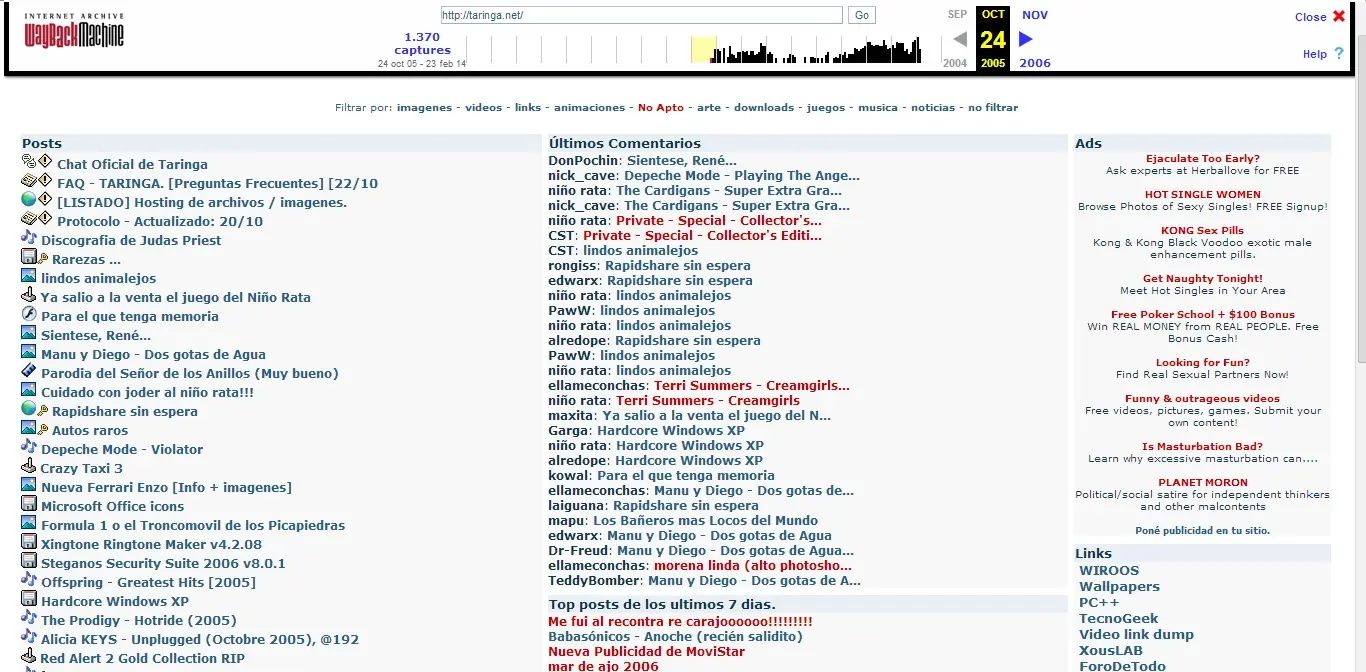Filter posts by juegos
This screenshot has height=672, width=1366.
click(x=826, y=107)
